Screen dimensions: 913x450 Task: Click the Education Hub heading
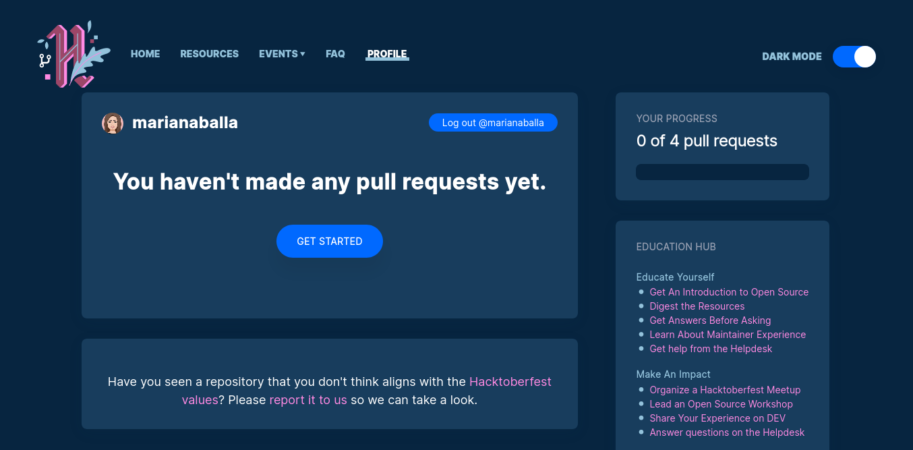676,247
